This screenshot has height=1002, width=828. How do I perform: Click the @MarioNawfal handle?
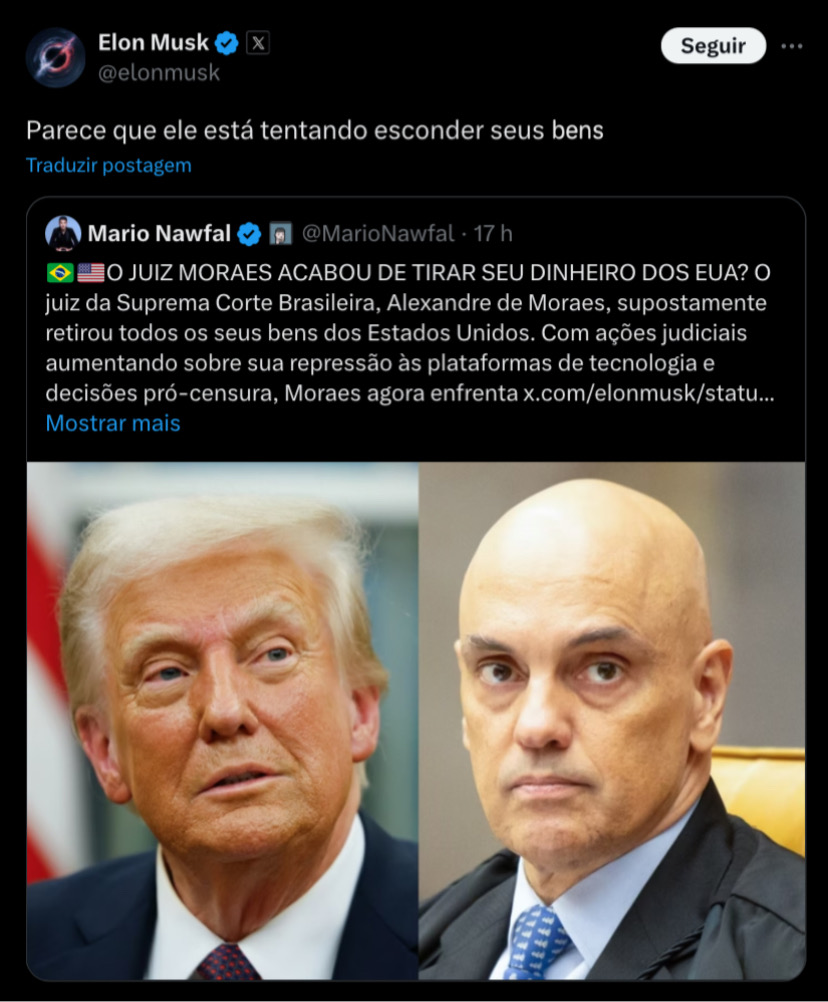[x=378, y=234]
